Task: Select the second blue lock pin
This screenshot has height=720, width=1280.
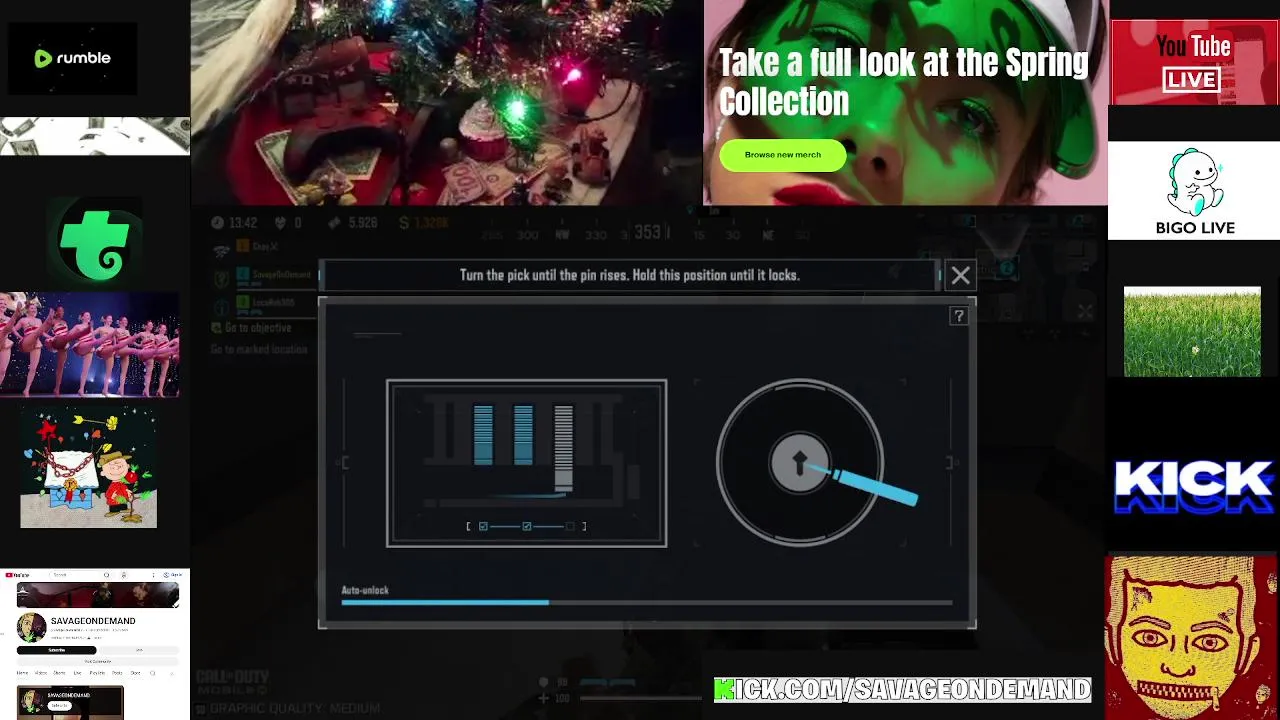Action: coord(523,435)
